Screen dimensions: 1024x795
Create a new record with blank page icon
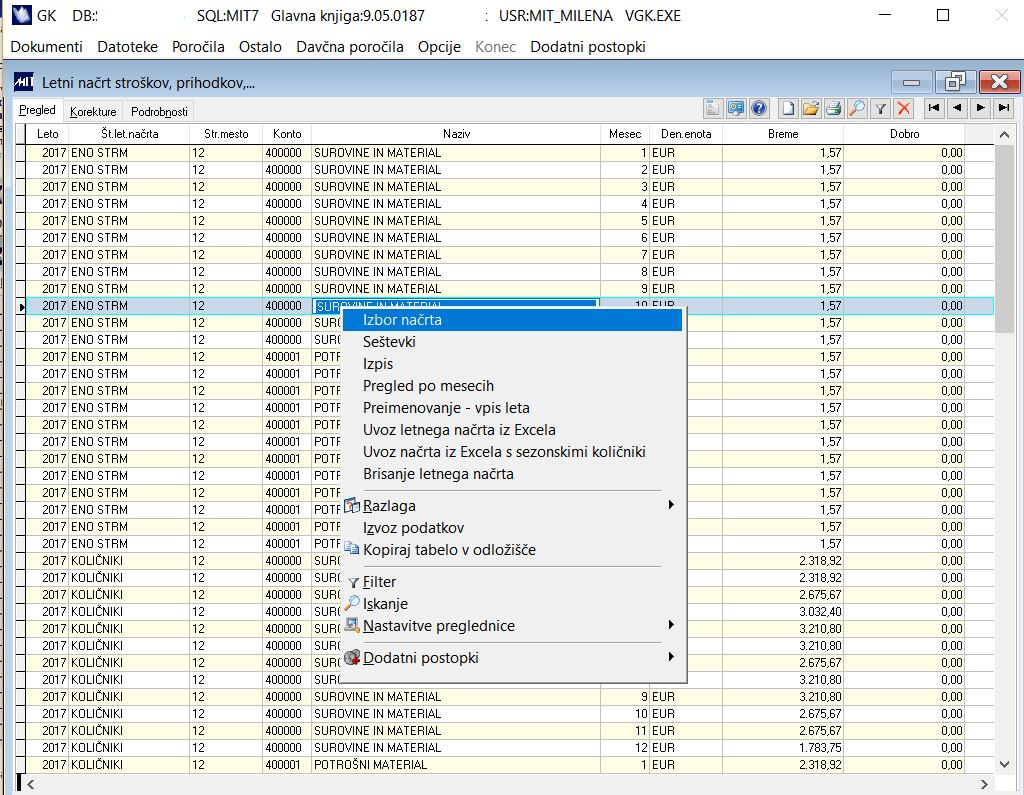pos(788,109)
